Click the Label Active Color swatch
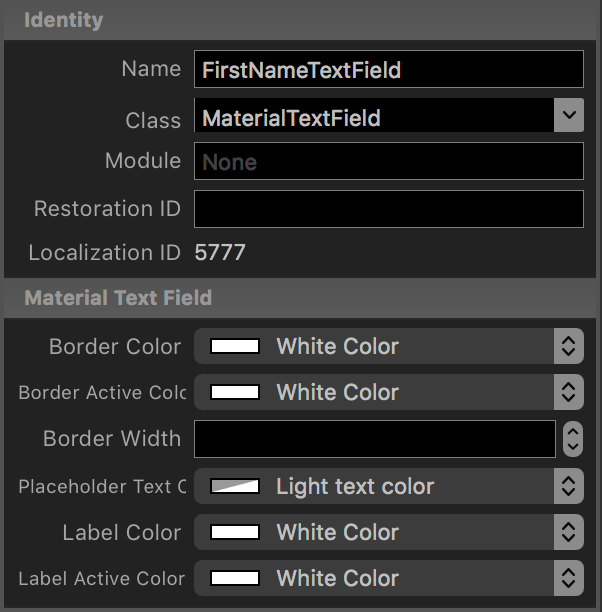The width and height of the screenshot is (602, 612). point(235,579)
